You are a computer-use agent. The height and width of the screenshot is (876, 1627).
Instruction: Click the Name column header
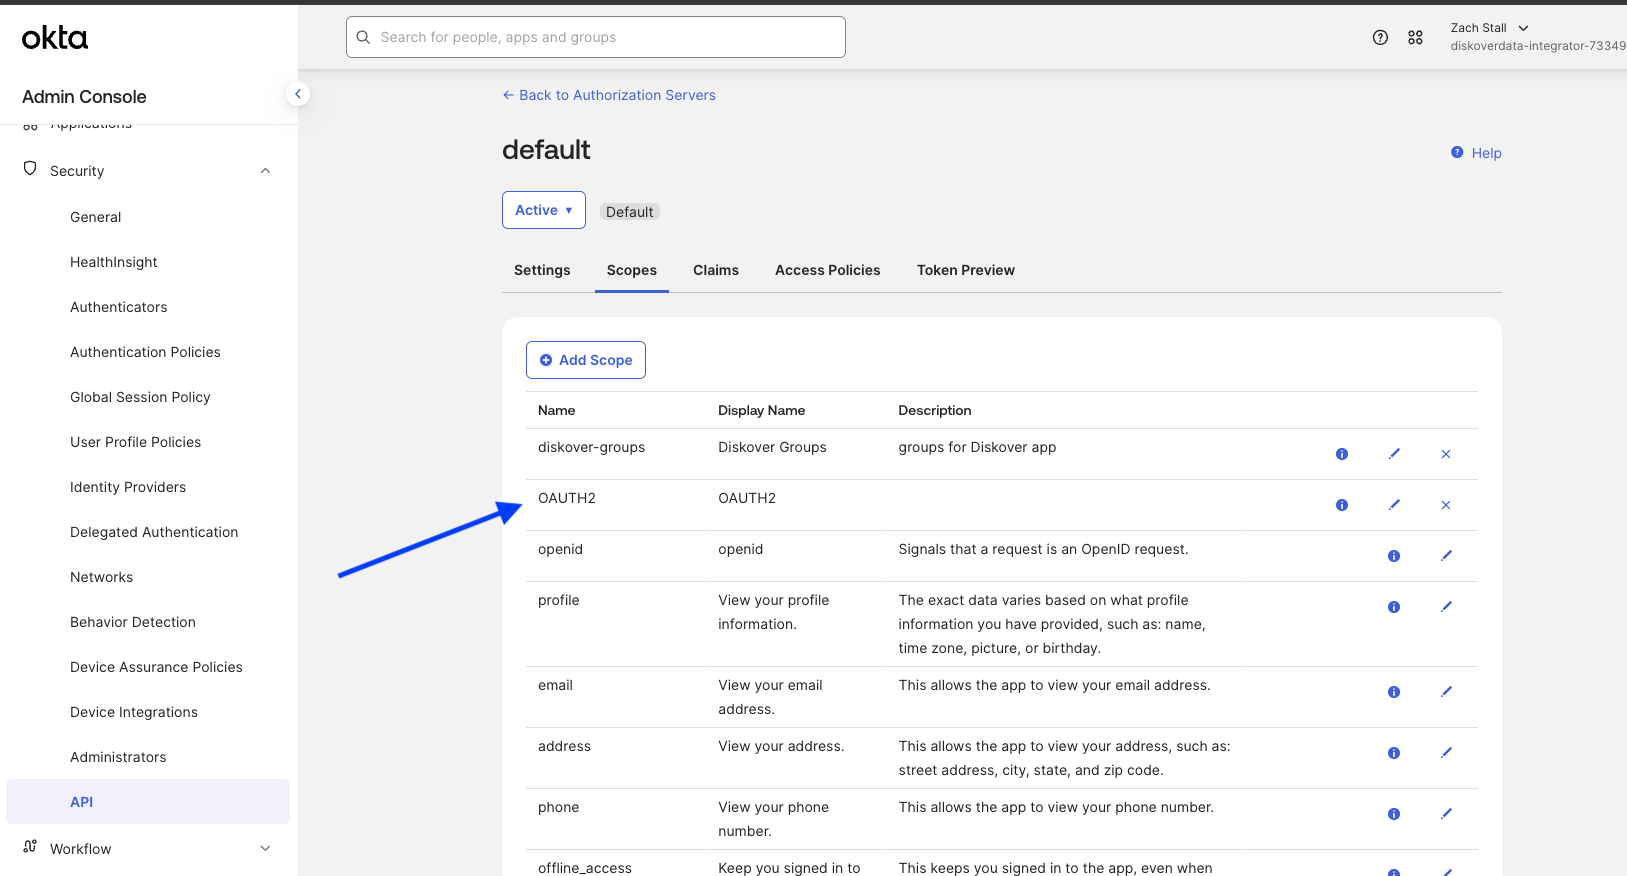[x=557, y=410]
